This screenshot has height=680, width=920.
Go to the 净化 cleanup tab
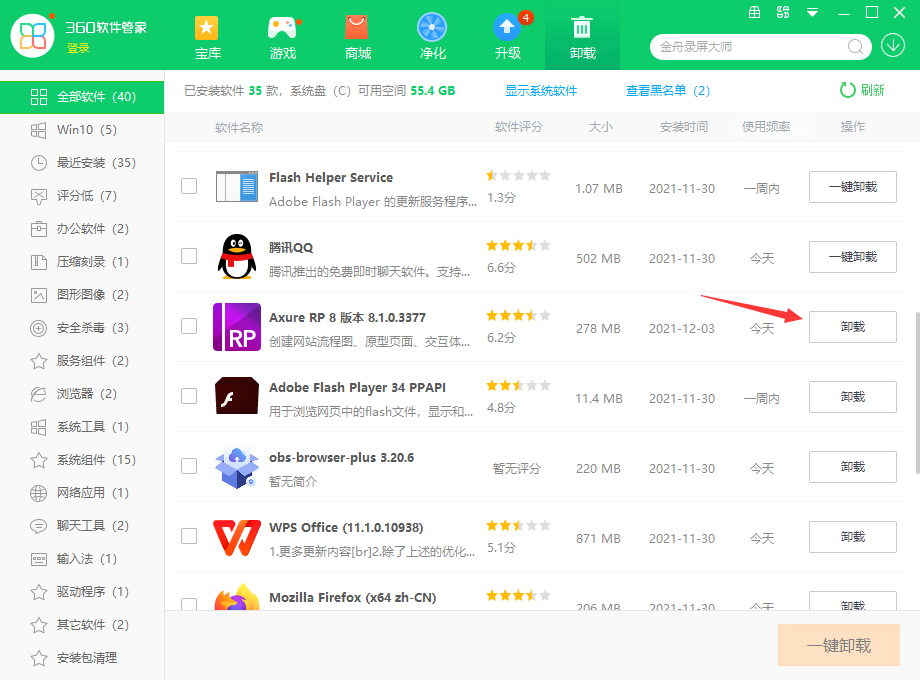432,38
